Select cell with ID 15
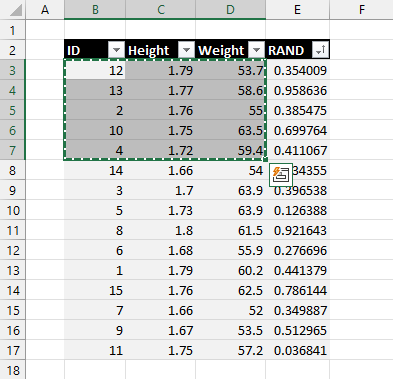This screenshot has width=393, height=379. tap(95, 290)
